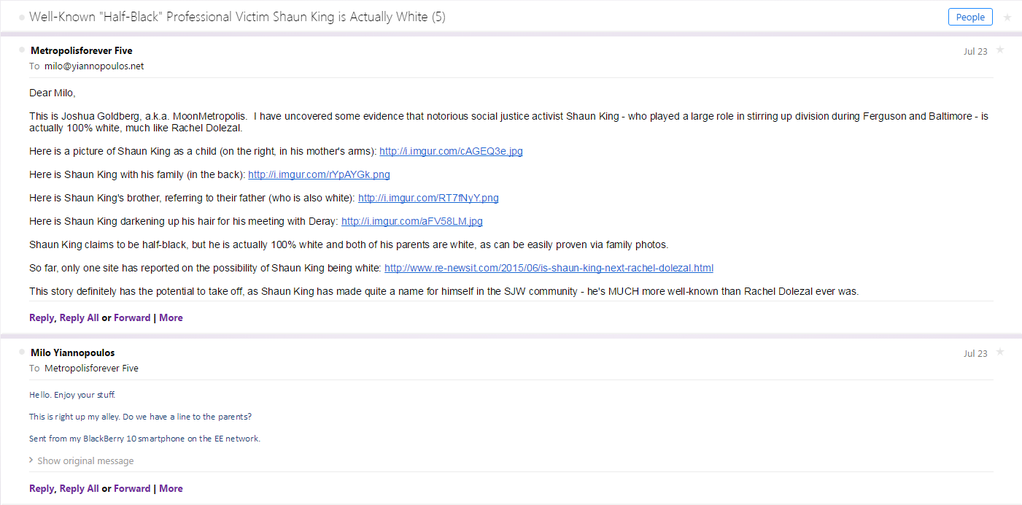Open the imgur cAGEQ3e.jpg childhood picture link
This screenshot has height=505, width=1022.
[x=451, y=151]
